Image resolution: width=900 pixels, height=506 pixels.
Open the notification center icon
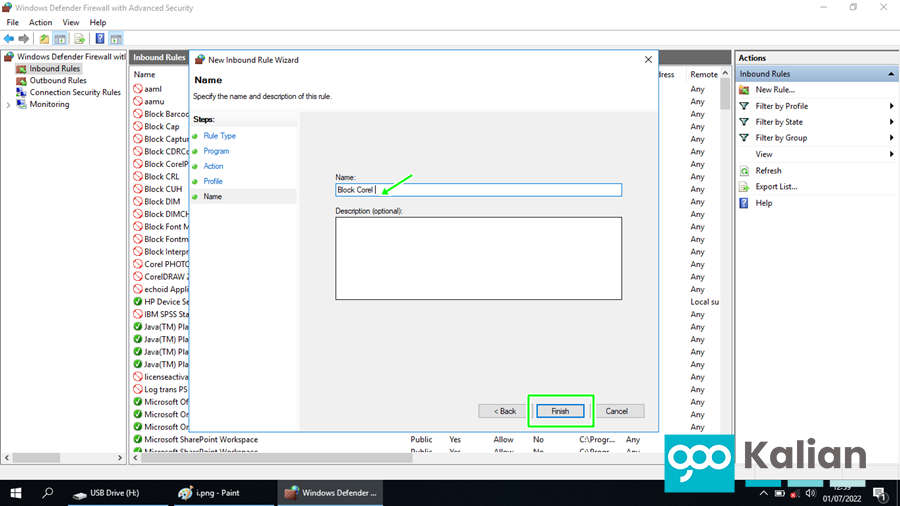pyautogui.click(x=880, y=493)
